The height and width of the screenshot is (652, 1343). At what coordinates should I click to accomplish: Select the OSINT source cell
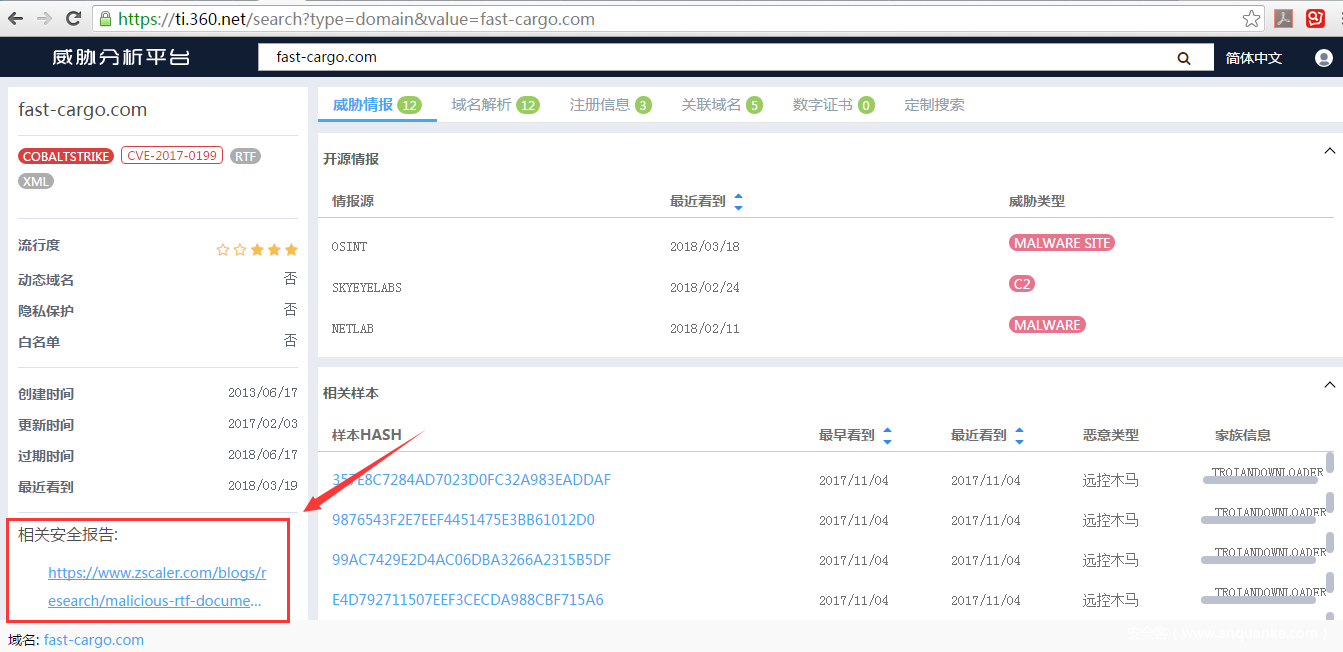[349, 247]
